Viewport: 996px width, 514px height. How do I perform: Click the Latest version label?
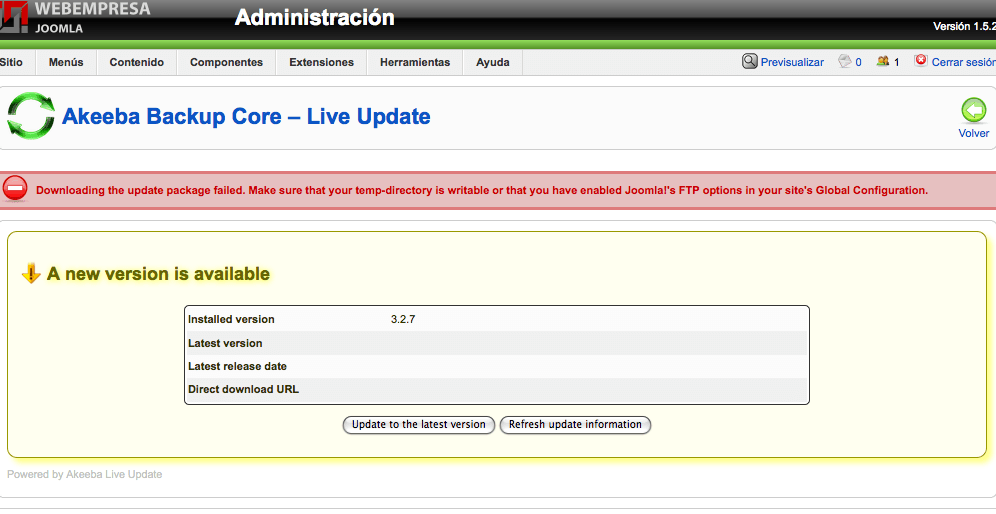pos(225,343)
